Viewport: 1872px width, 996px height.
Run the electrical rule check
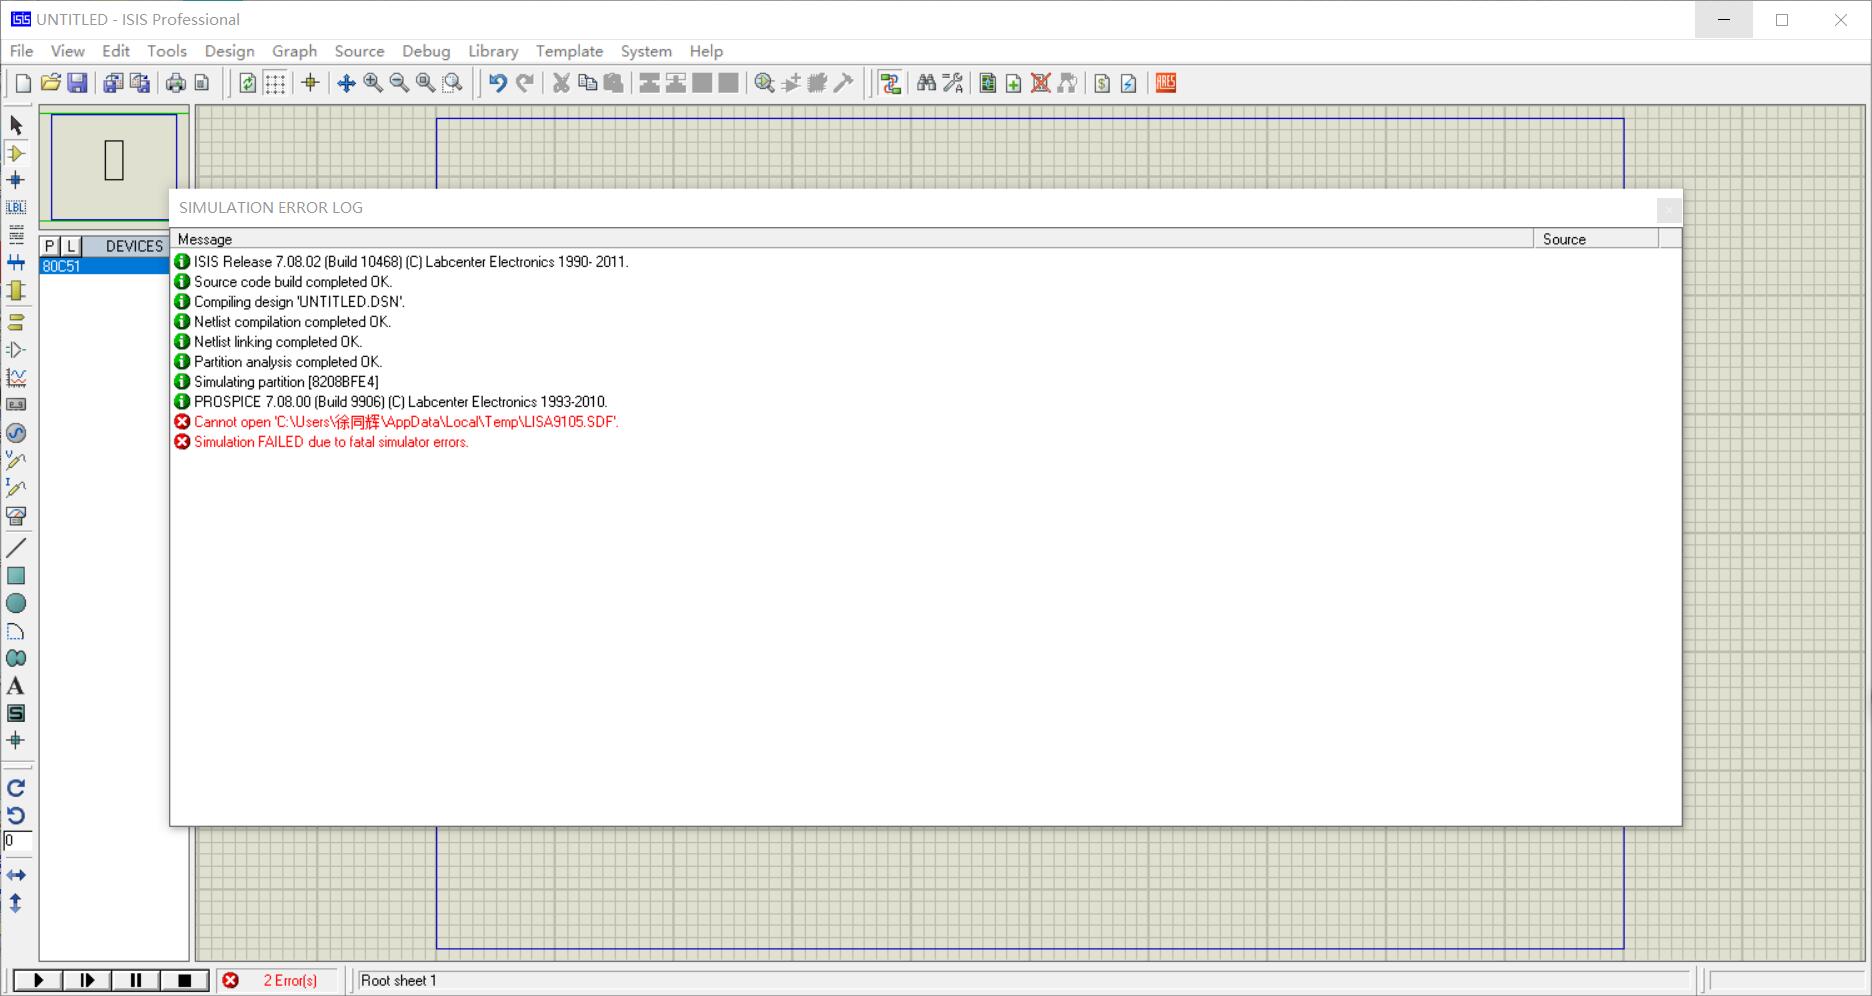click(1129, 83)
